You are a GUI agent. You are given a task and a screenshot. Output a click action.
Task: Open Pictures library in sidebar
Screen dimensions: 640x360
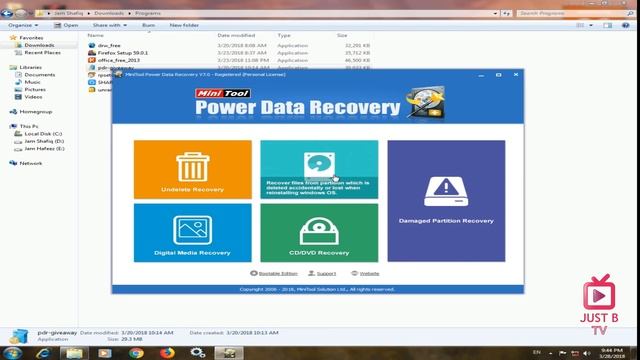click(35, 89)
